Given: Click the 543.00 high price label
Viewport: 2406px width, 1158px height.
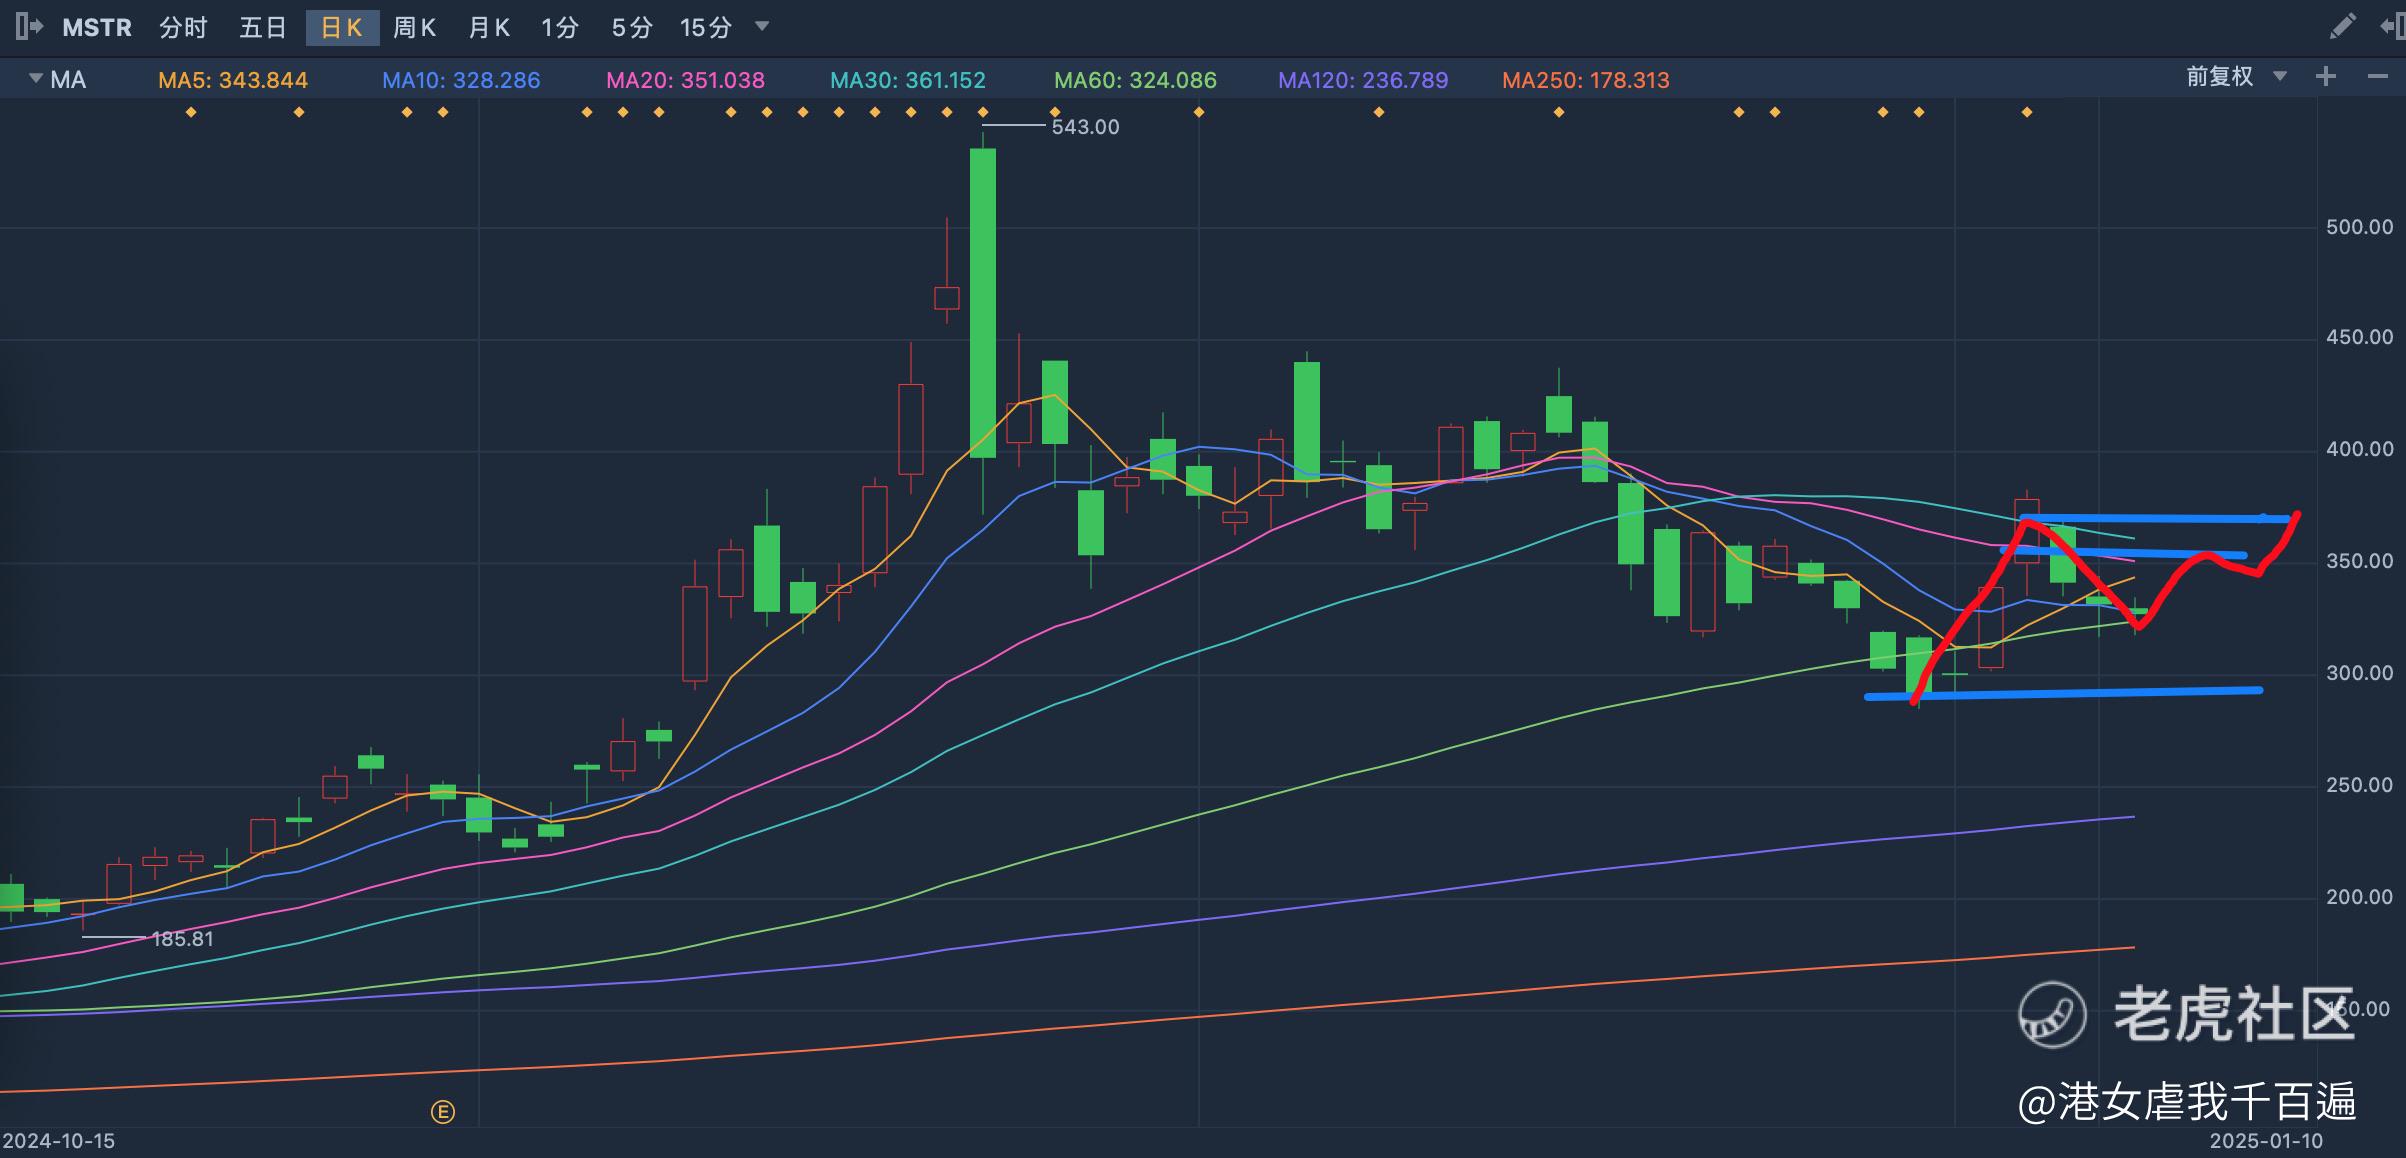Looking at the screenshot, I should (1085, 127).
